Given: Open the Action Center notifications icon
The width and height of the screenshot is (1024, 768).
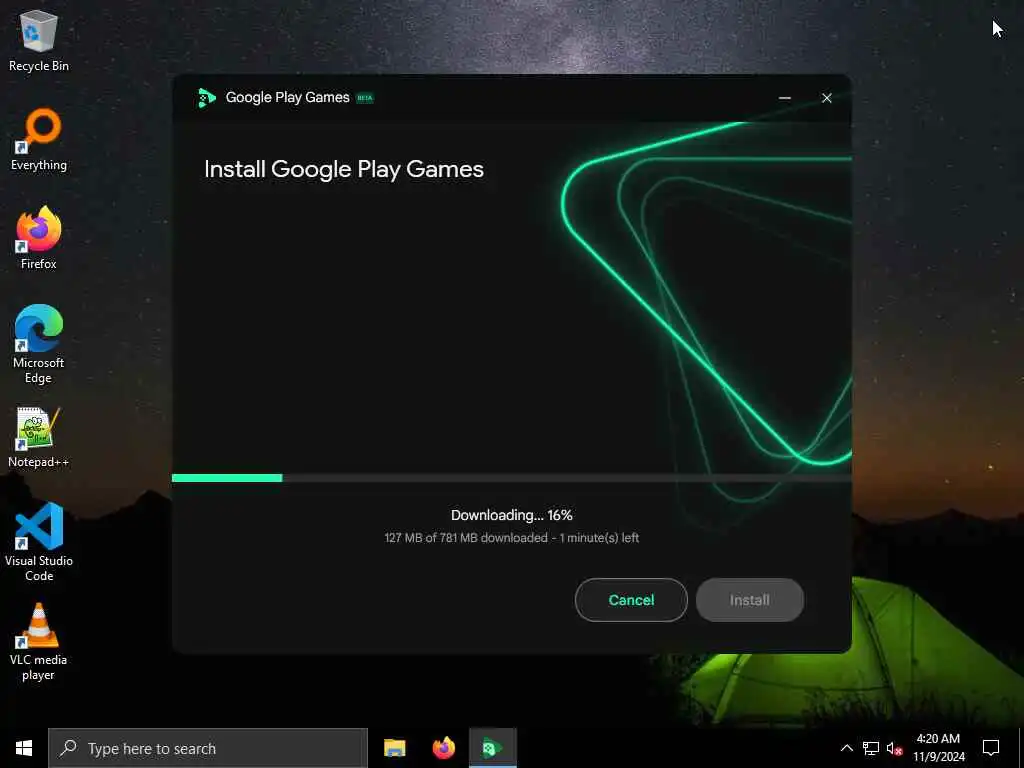Looking at the screenshot, I should coord(991,748).
